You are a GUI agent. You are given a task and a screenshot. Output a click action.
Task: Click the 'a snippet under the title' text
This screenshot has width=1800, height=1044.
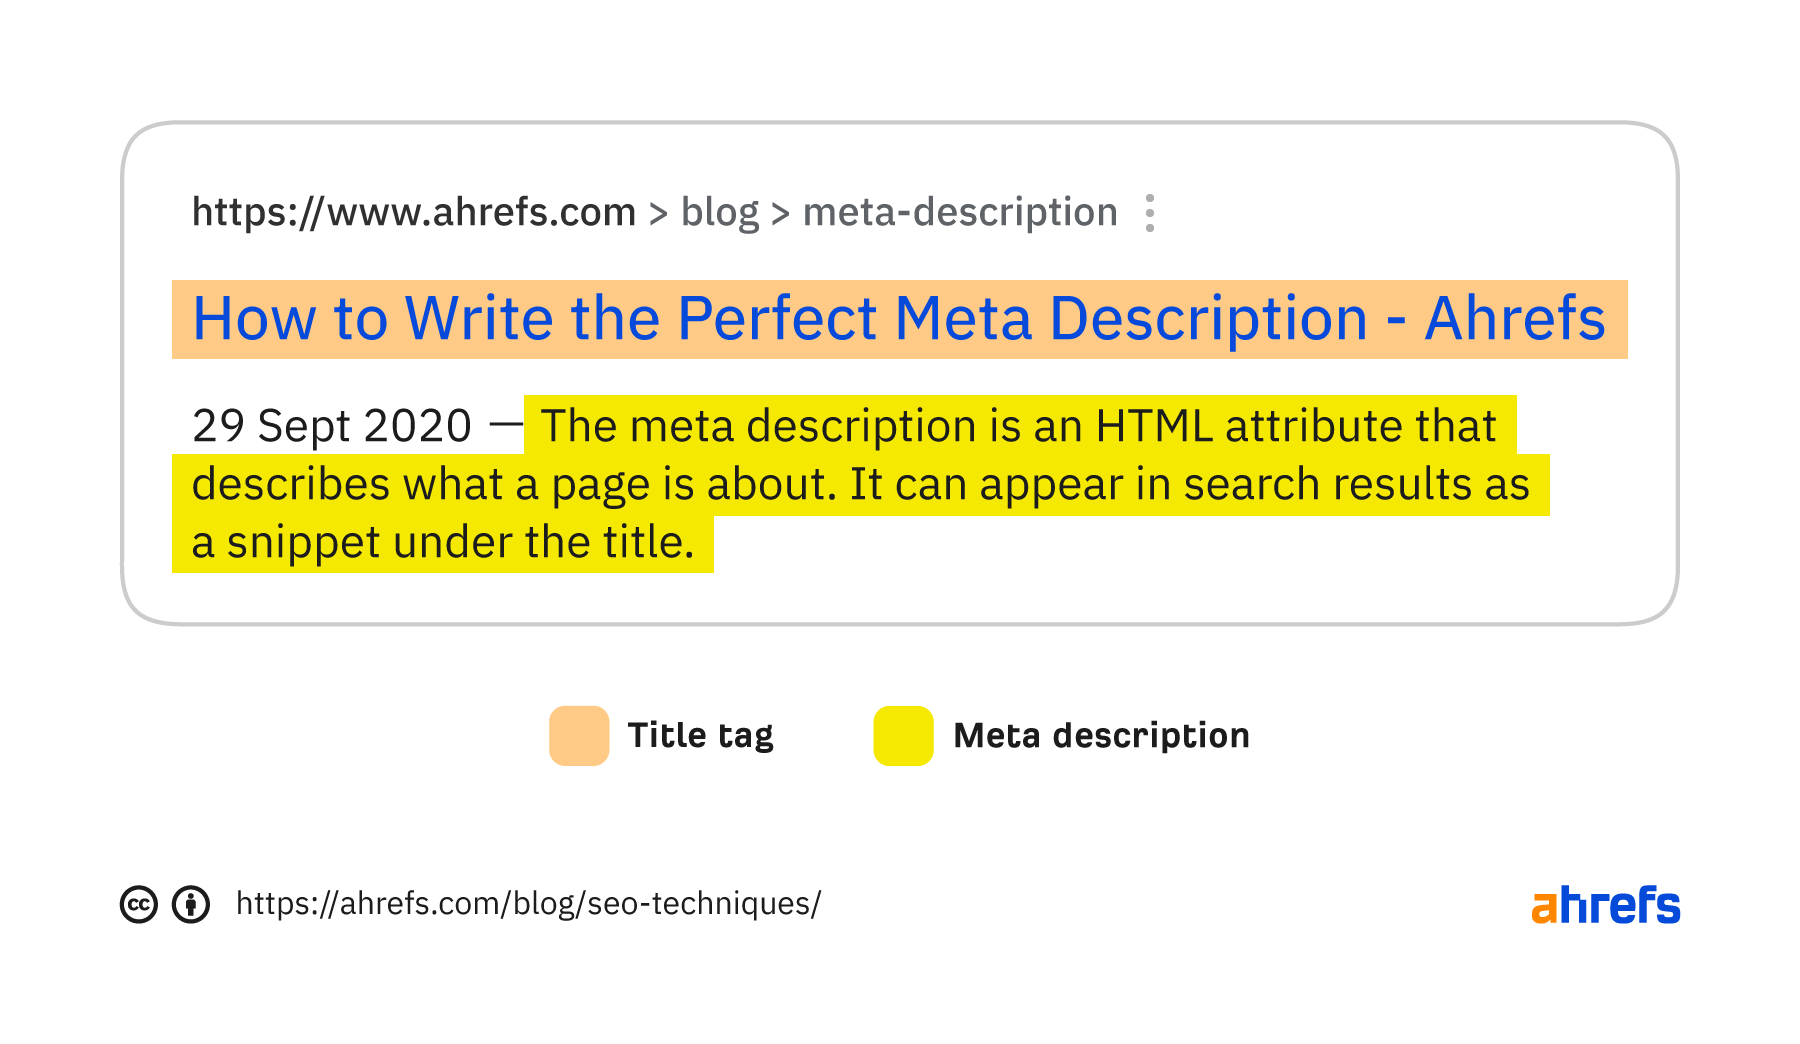(443, 543)
